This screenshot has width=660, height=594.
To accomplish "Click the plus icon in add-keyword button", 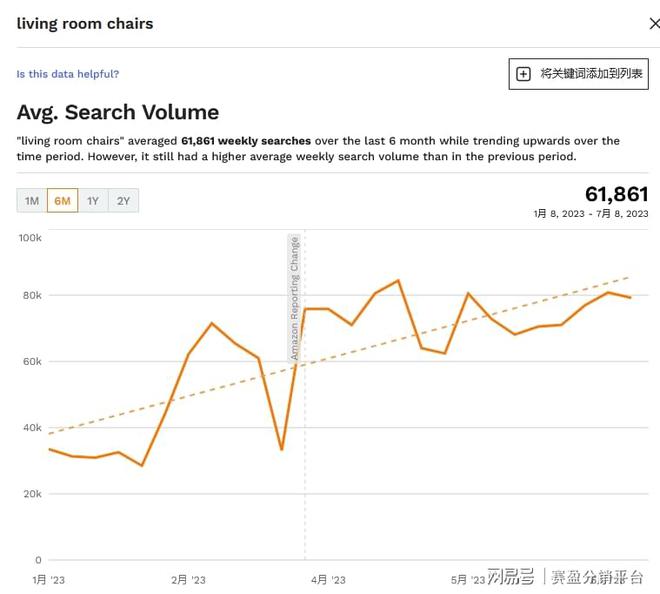I will pos(524,74).
